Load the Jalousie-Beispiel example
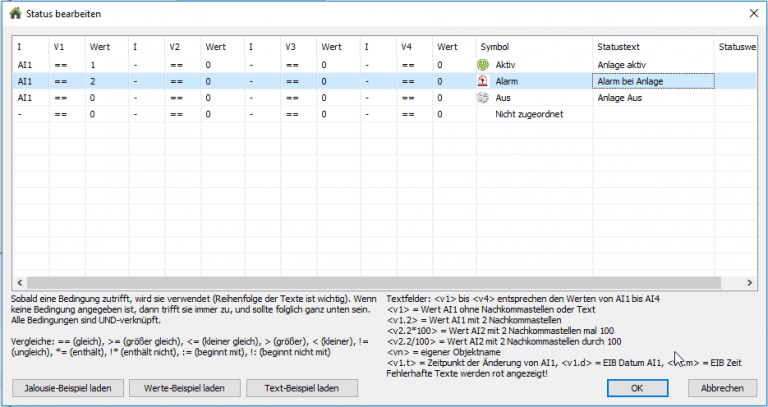The width and height of the screenshot is (768, 407). [x=68, y=388]
